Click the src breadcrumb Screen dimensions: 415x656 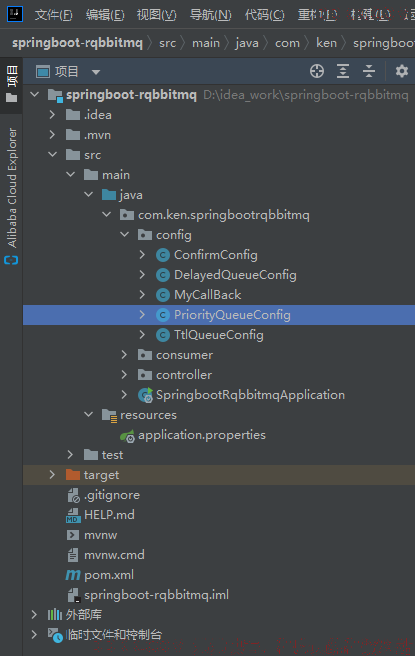pyautogui.click(x=167, y=43)
